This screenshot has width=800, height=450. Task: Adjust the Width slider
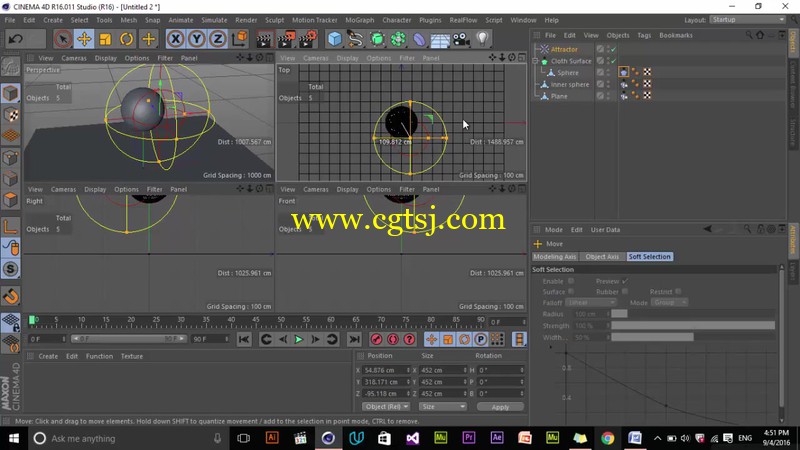tap(693, 337)
